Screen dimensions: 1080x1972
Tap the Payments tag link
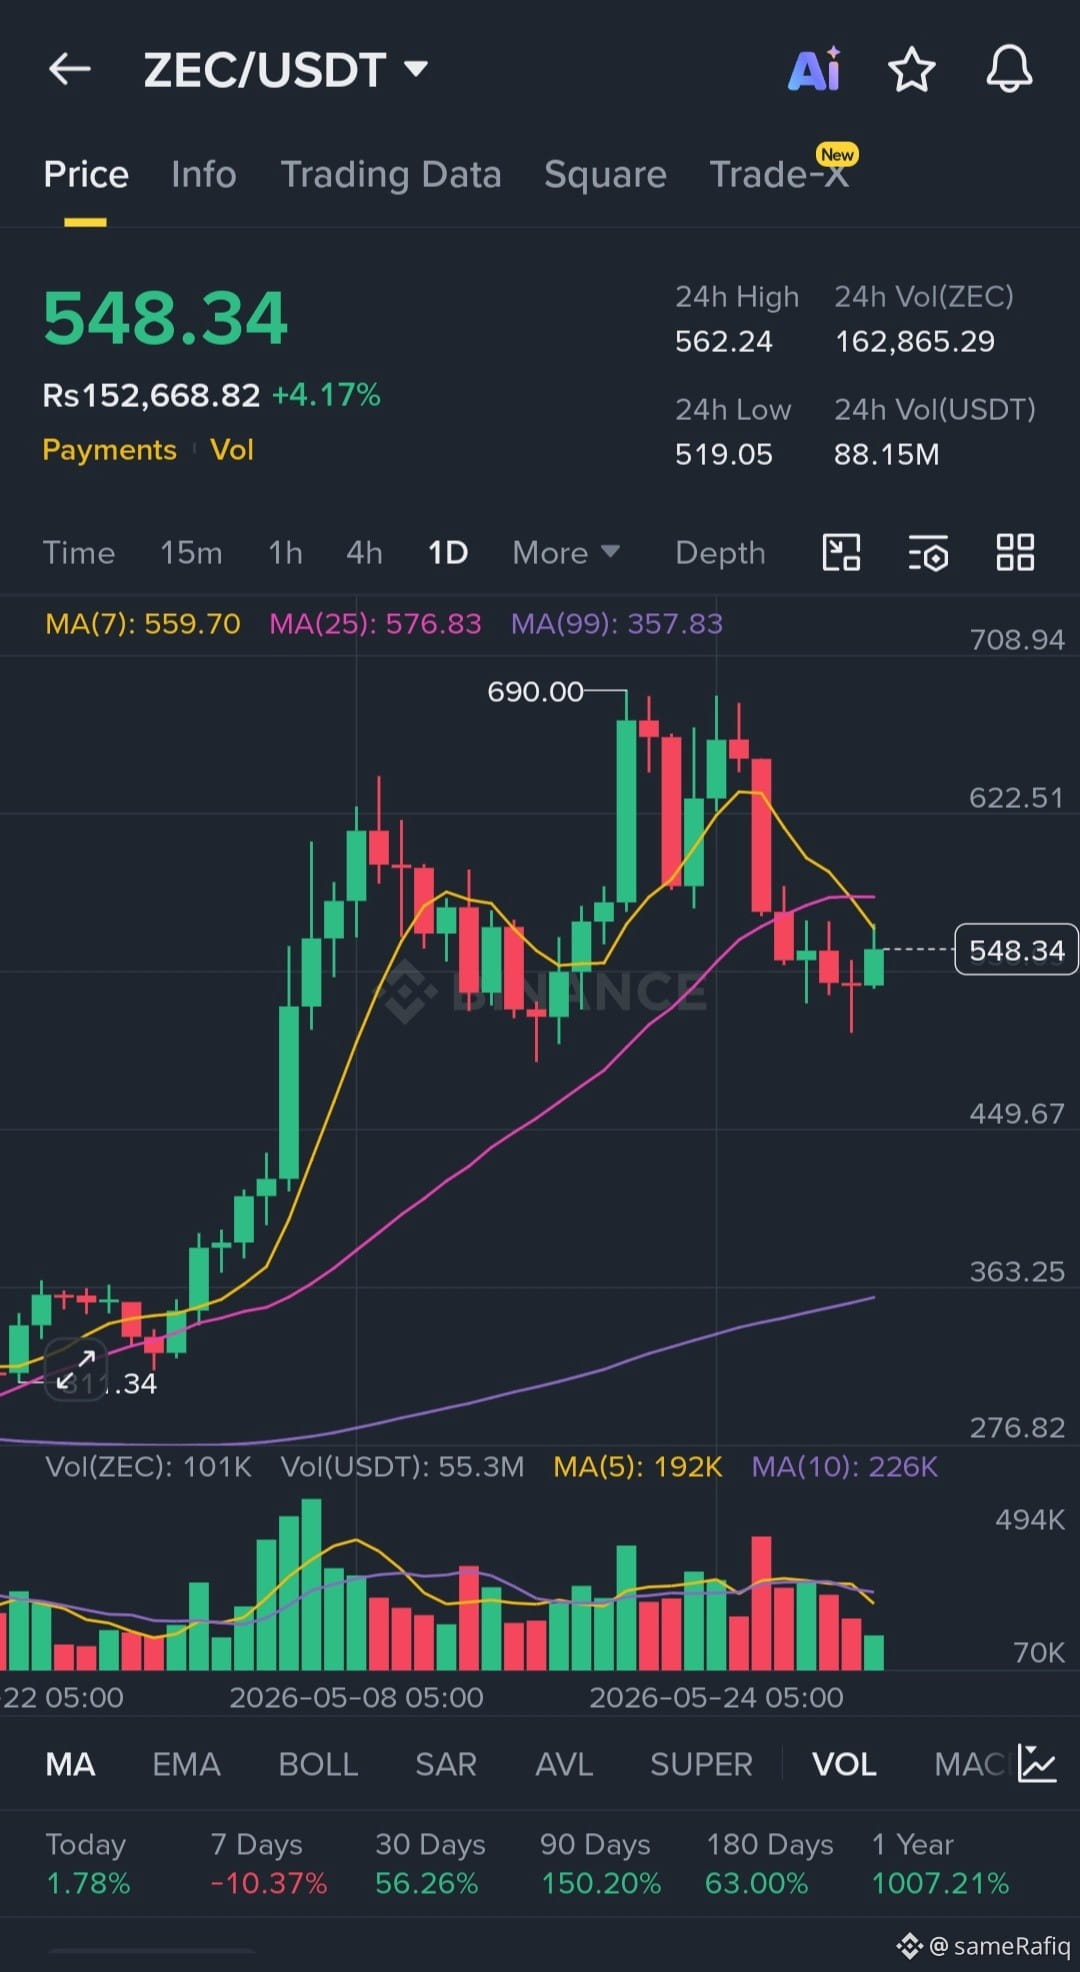point(109,450)
